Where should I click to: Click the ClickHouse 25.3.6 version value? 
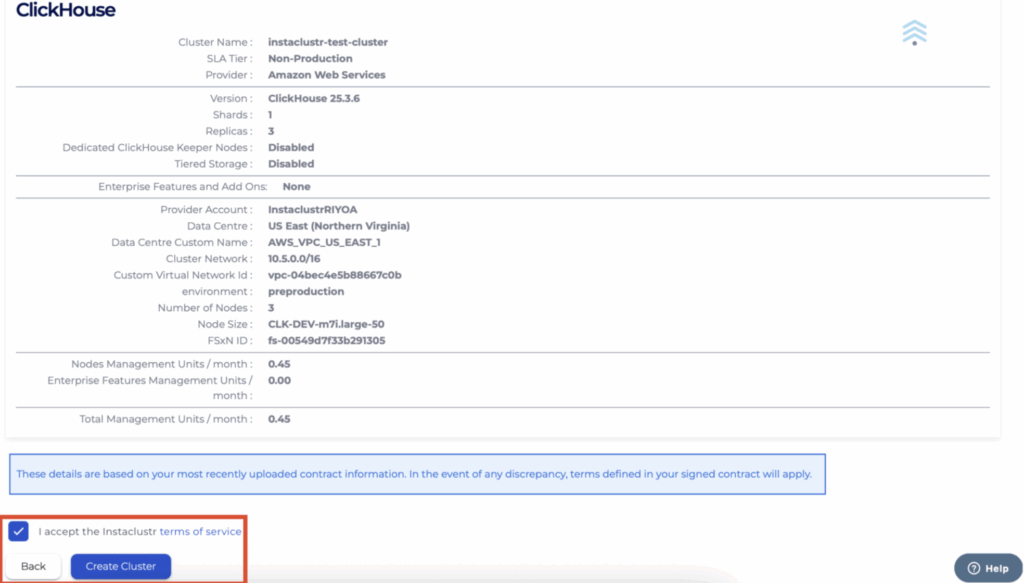315,99
